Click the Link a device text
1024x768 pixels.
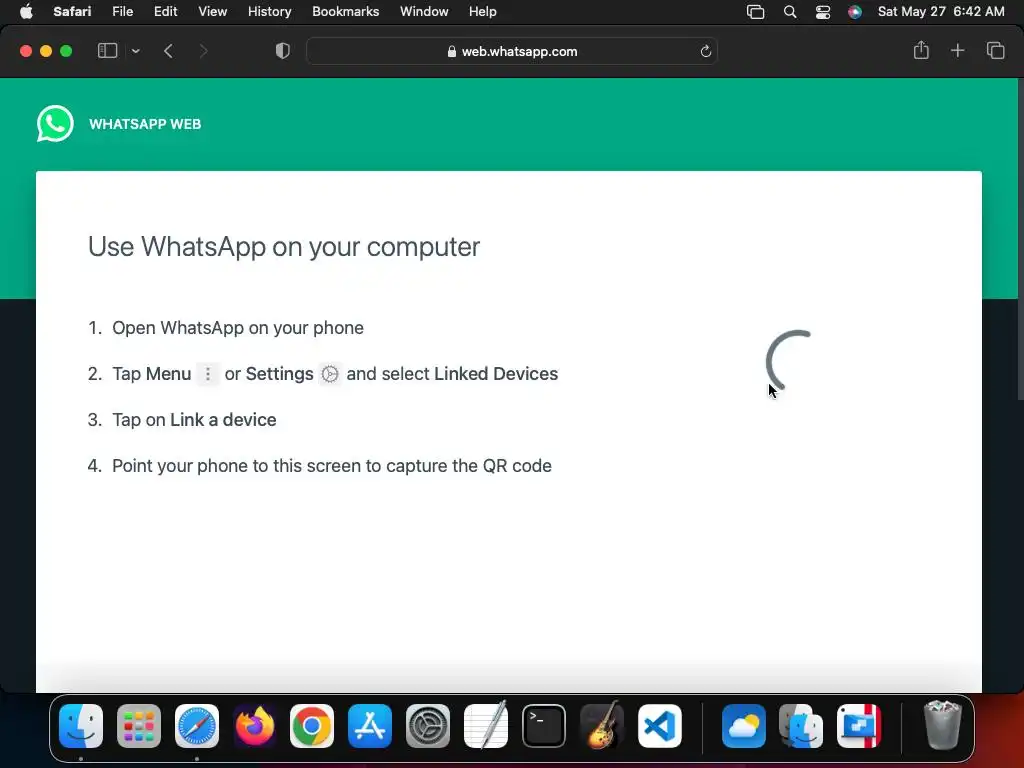(223, 420)
